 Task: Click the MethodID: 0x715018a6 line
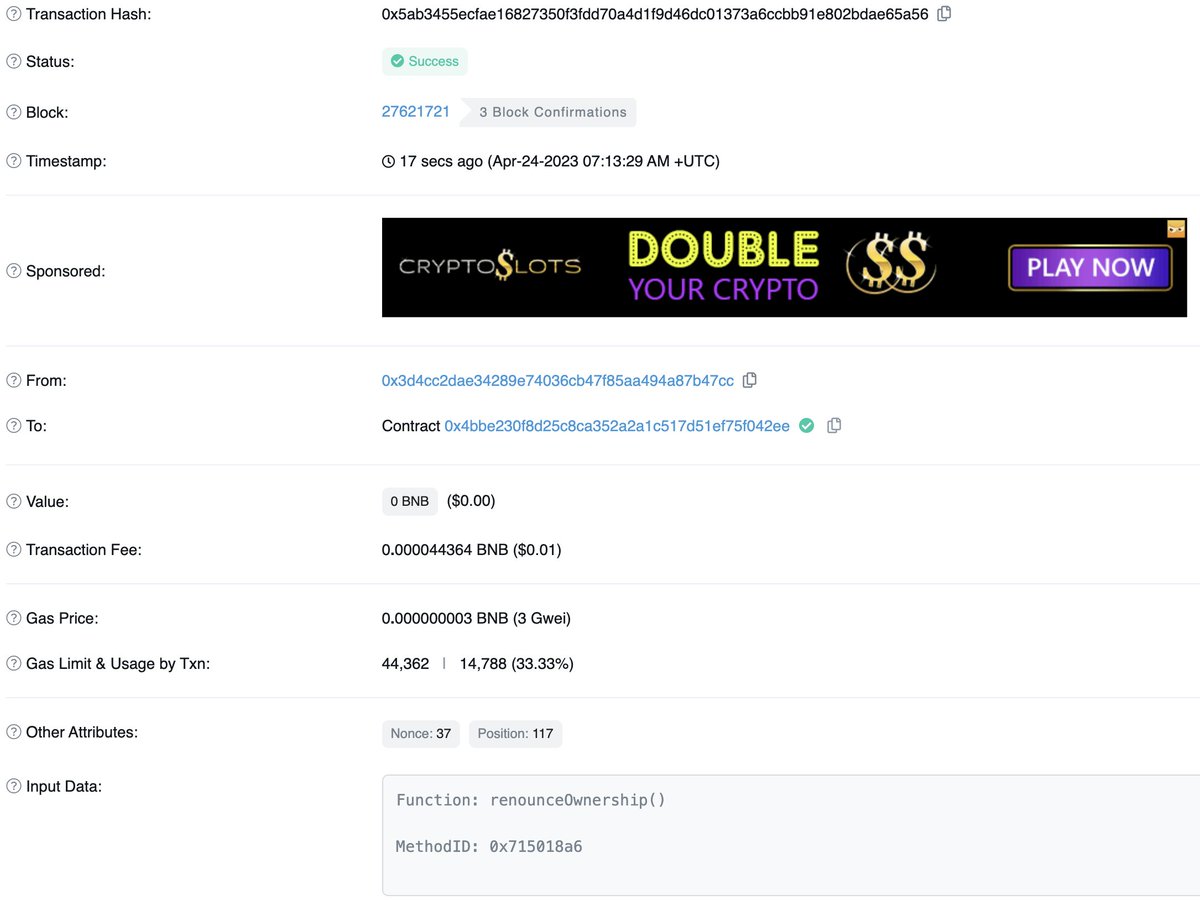coord(489,846)
